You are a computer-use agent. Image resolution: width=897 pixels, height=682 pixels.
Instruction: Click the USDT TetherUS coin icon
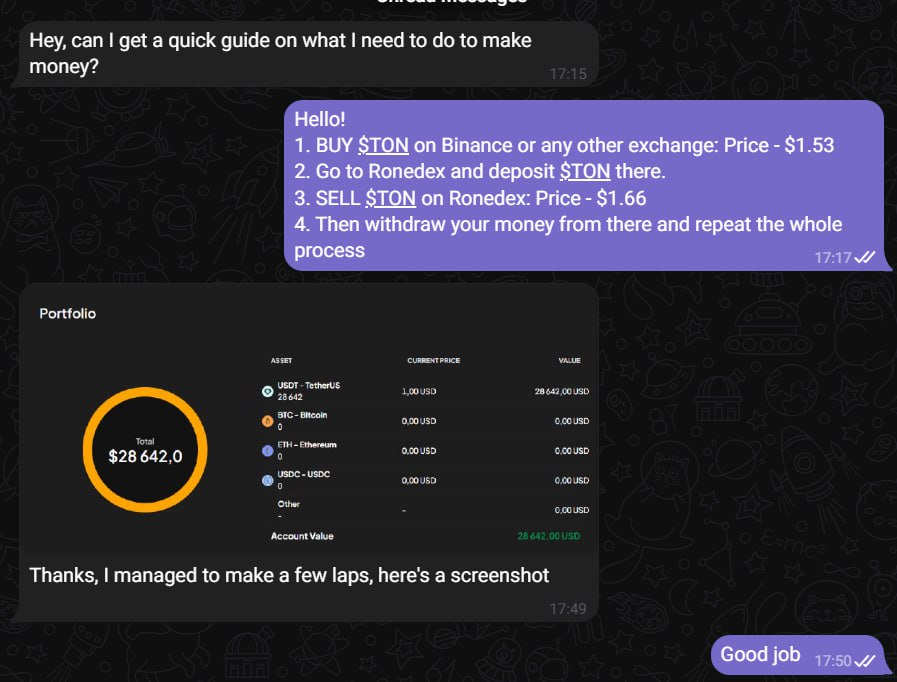[x=267, y=391]
